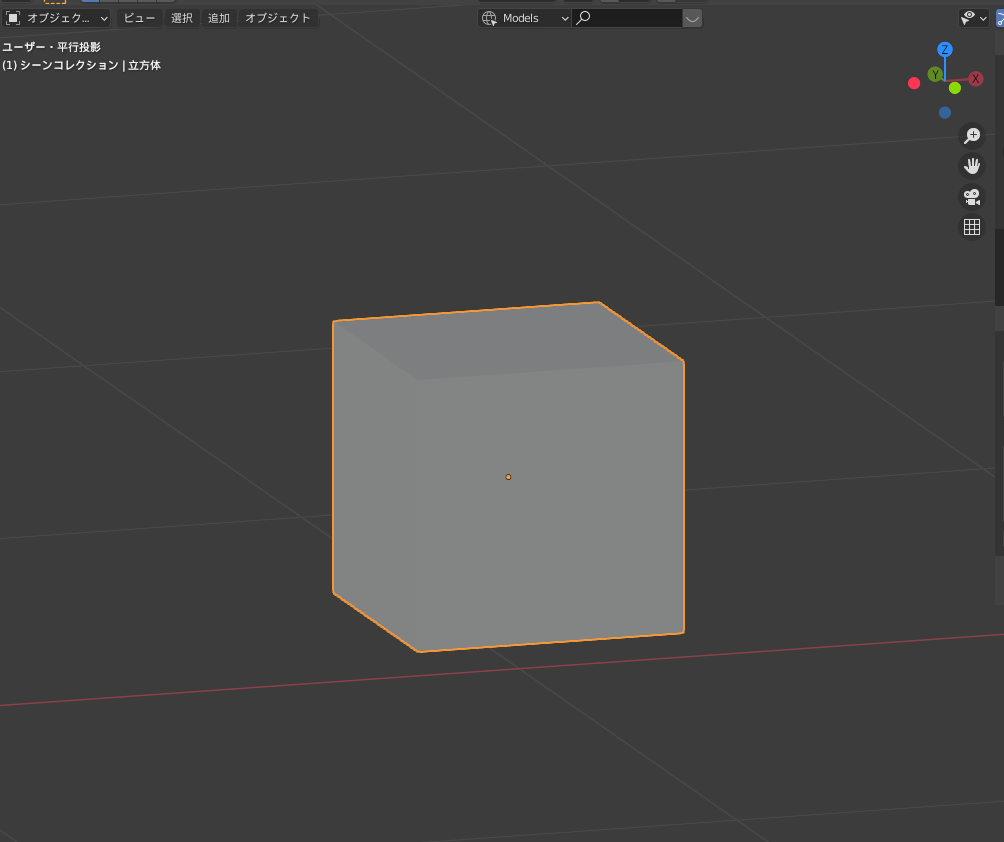Open the 選択 menu
The width and height of the screenshot is (1004, 842).
[182, 18]
